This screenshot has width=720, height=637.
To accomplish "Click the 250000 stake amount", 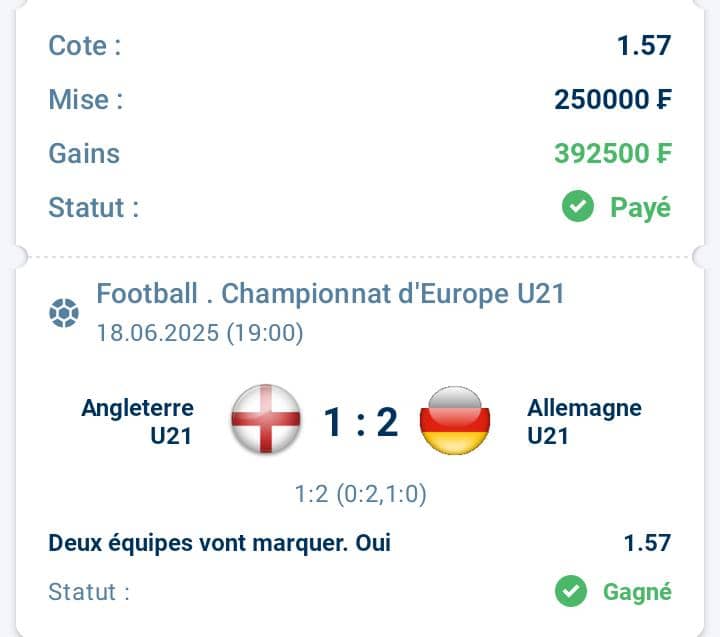I will pyautogui.click(x=613, y=100).
